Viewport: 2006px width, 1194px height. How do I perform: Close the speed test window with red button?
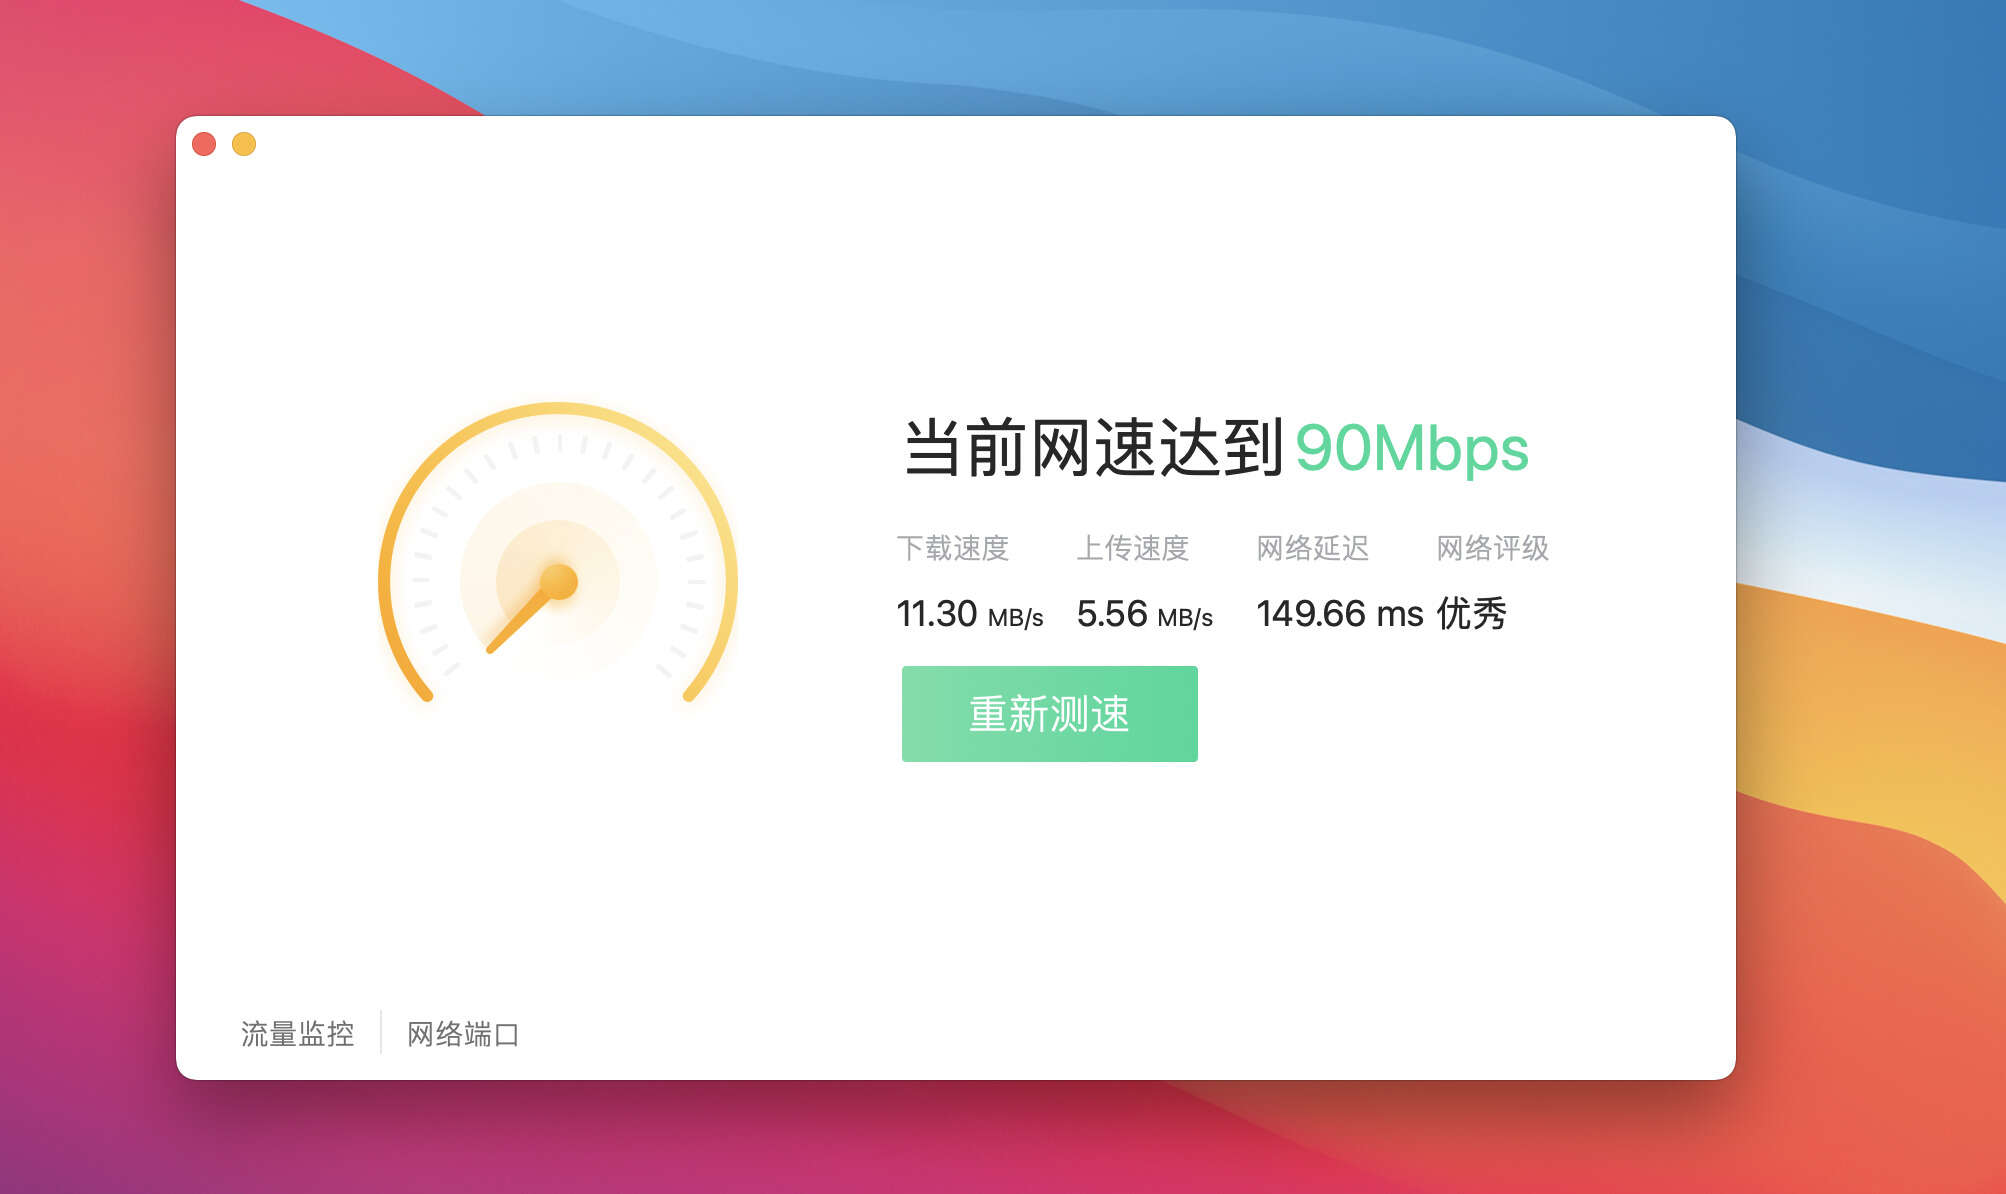(204, 144)
